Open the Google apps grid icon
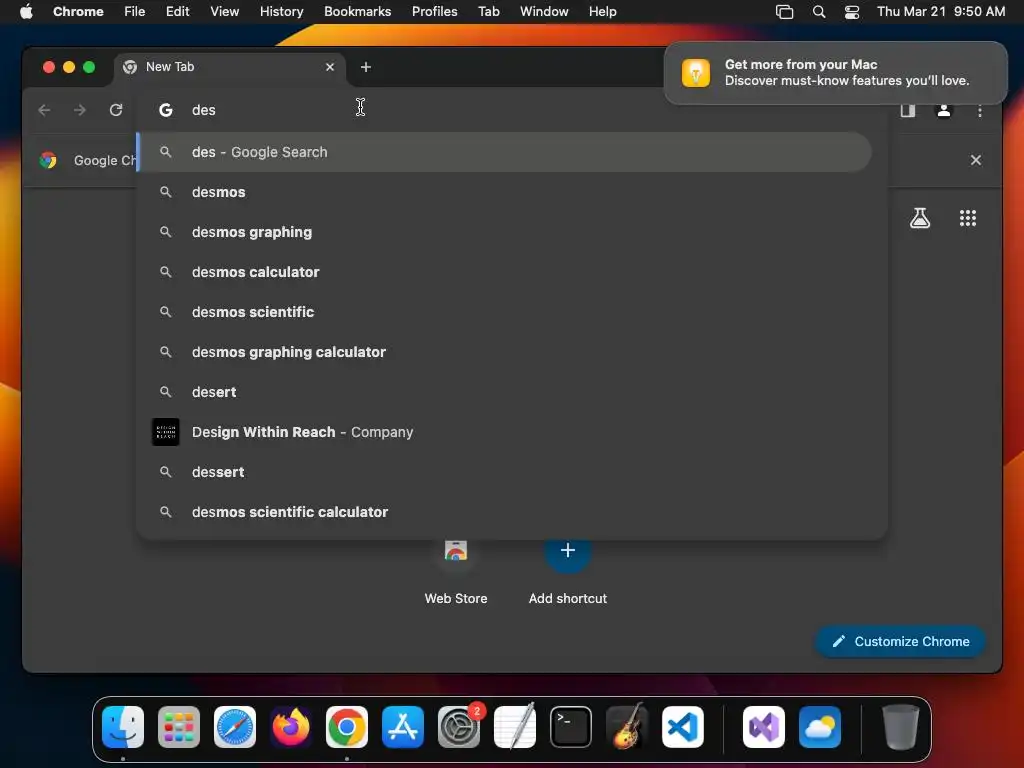Screen dimensions: 1024x768 (968, 218)
